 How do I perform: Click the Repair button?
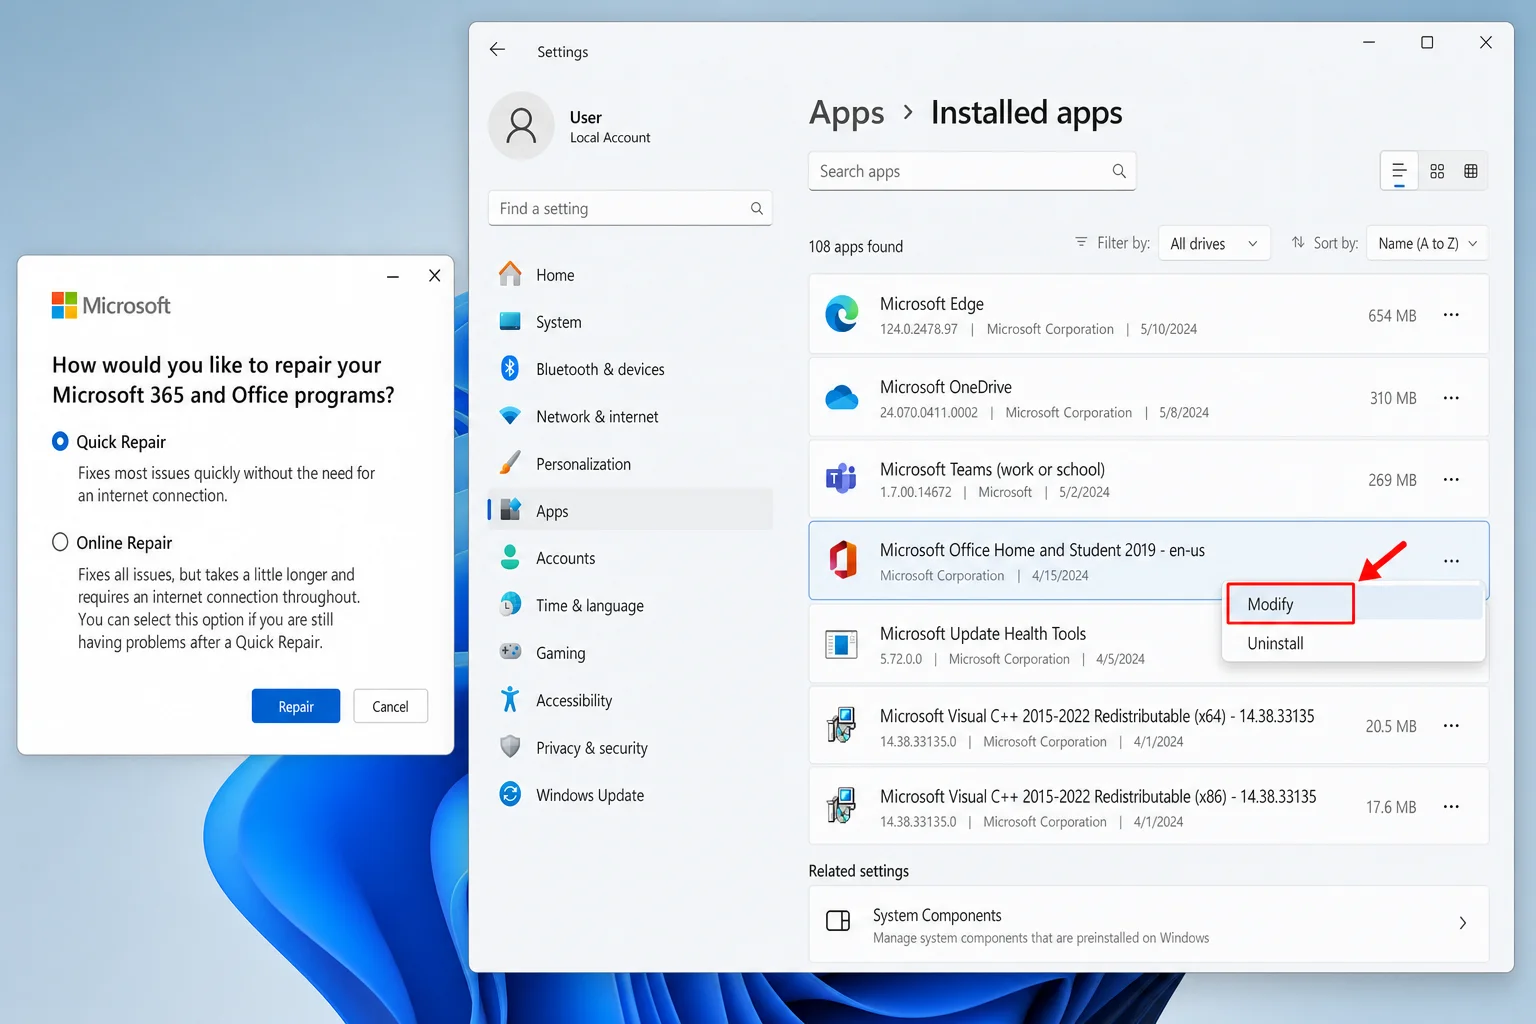(296, 706)
